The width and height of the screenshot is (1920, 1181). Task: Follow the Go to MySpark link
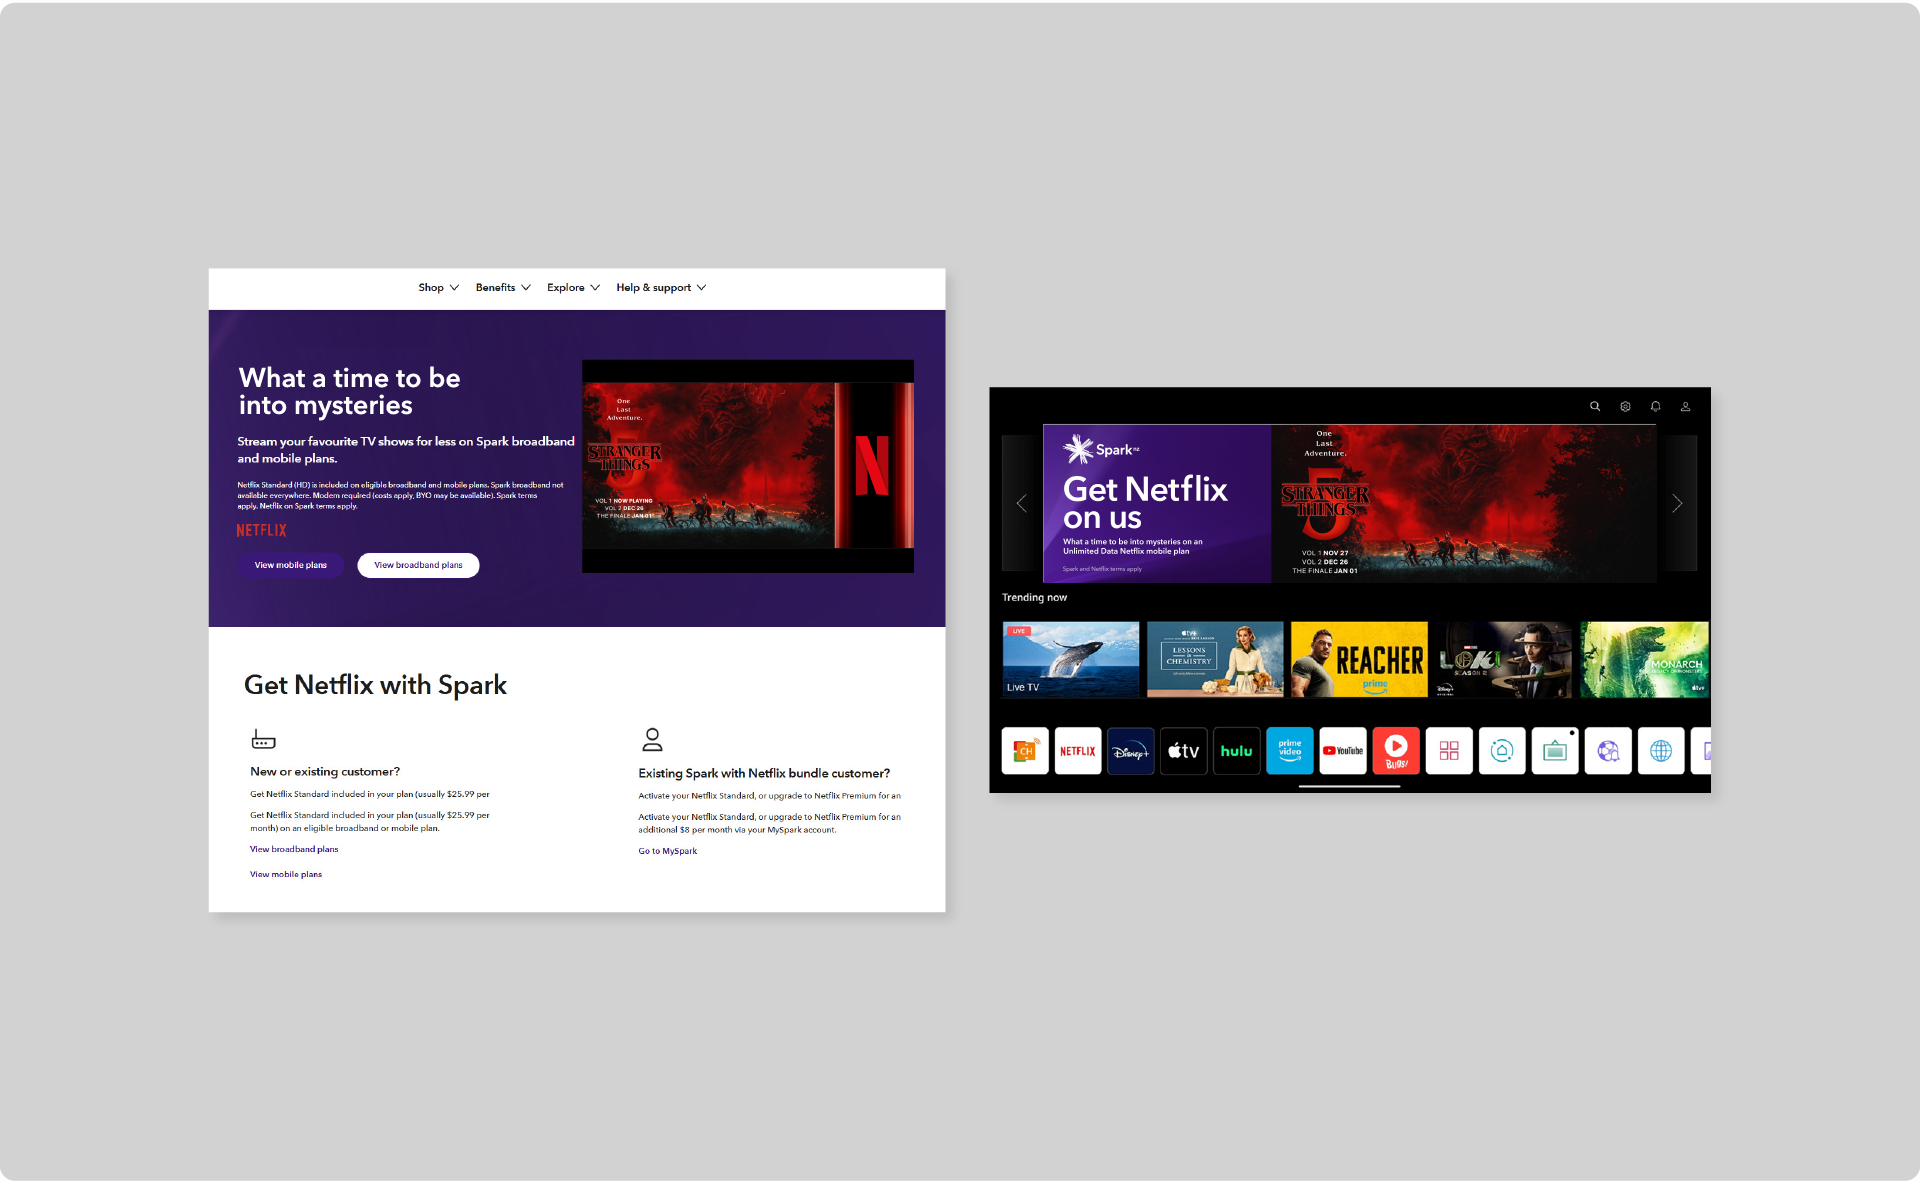point(668,851)
